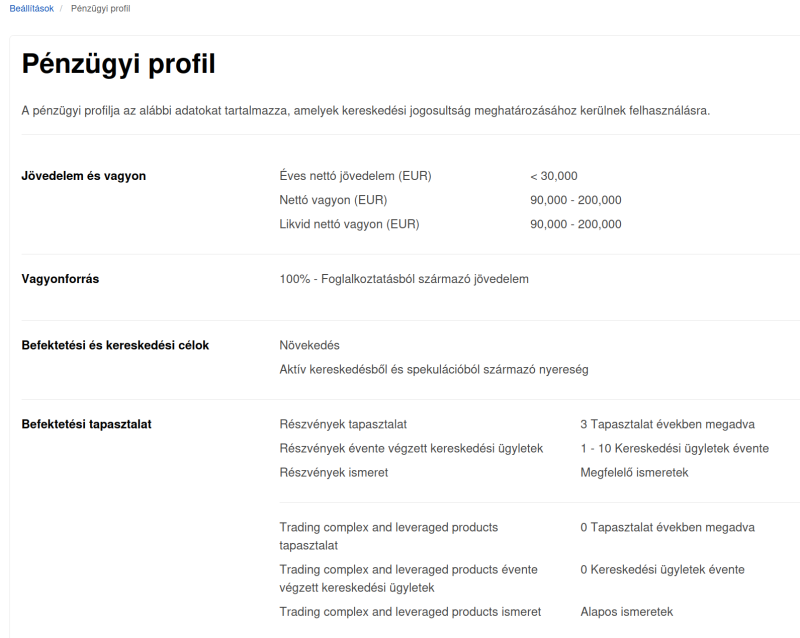Click the Éves nettó jövedelem (EUR) label
This screenshot has width=800, height=638.
click(355, 176)
